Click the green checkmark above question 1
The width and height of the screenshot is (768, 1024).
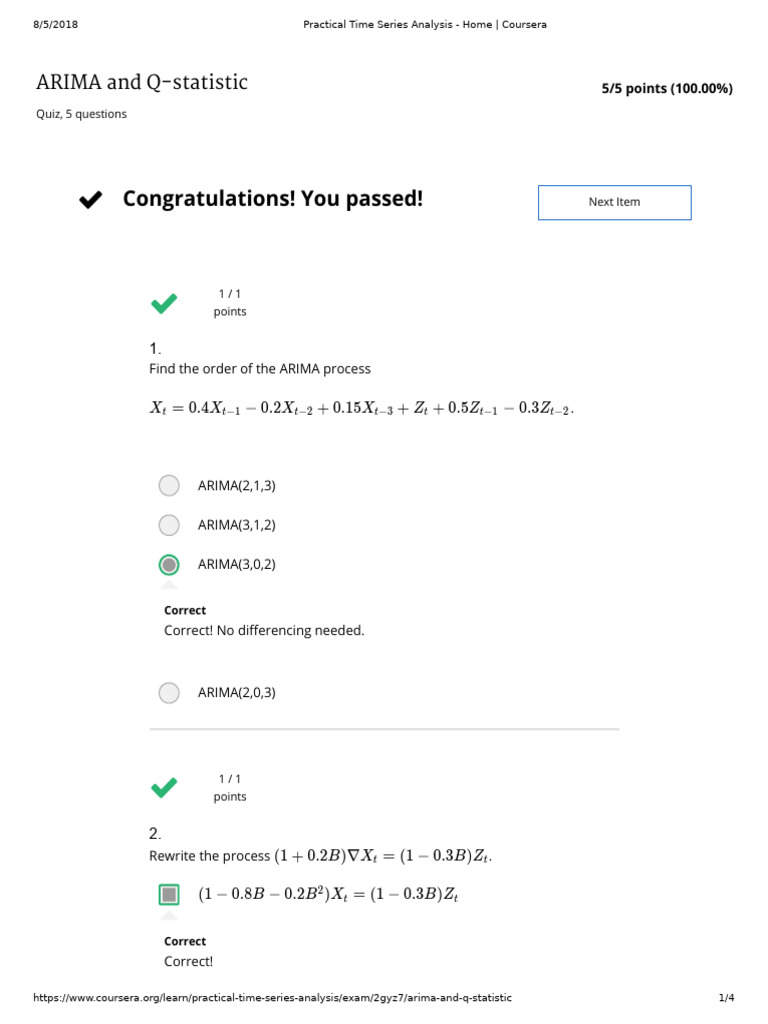click(164, 302)
